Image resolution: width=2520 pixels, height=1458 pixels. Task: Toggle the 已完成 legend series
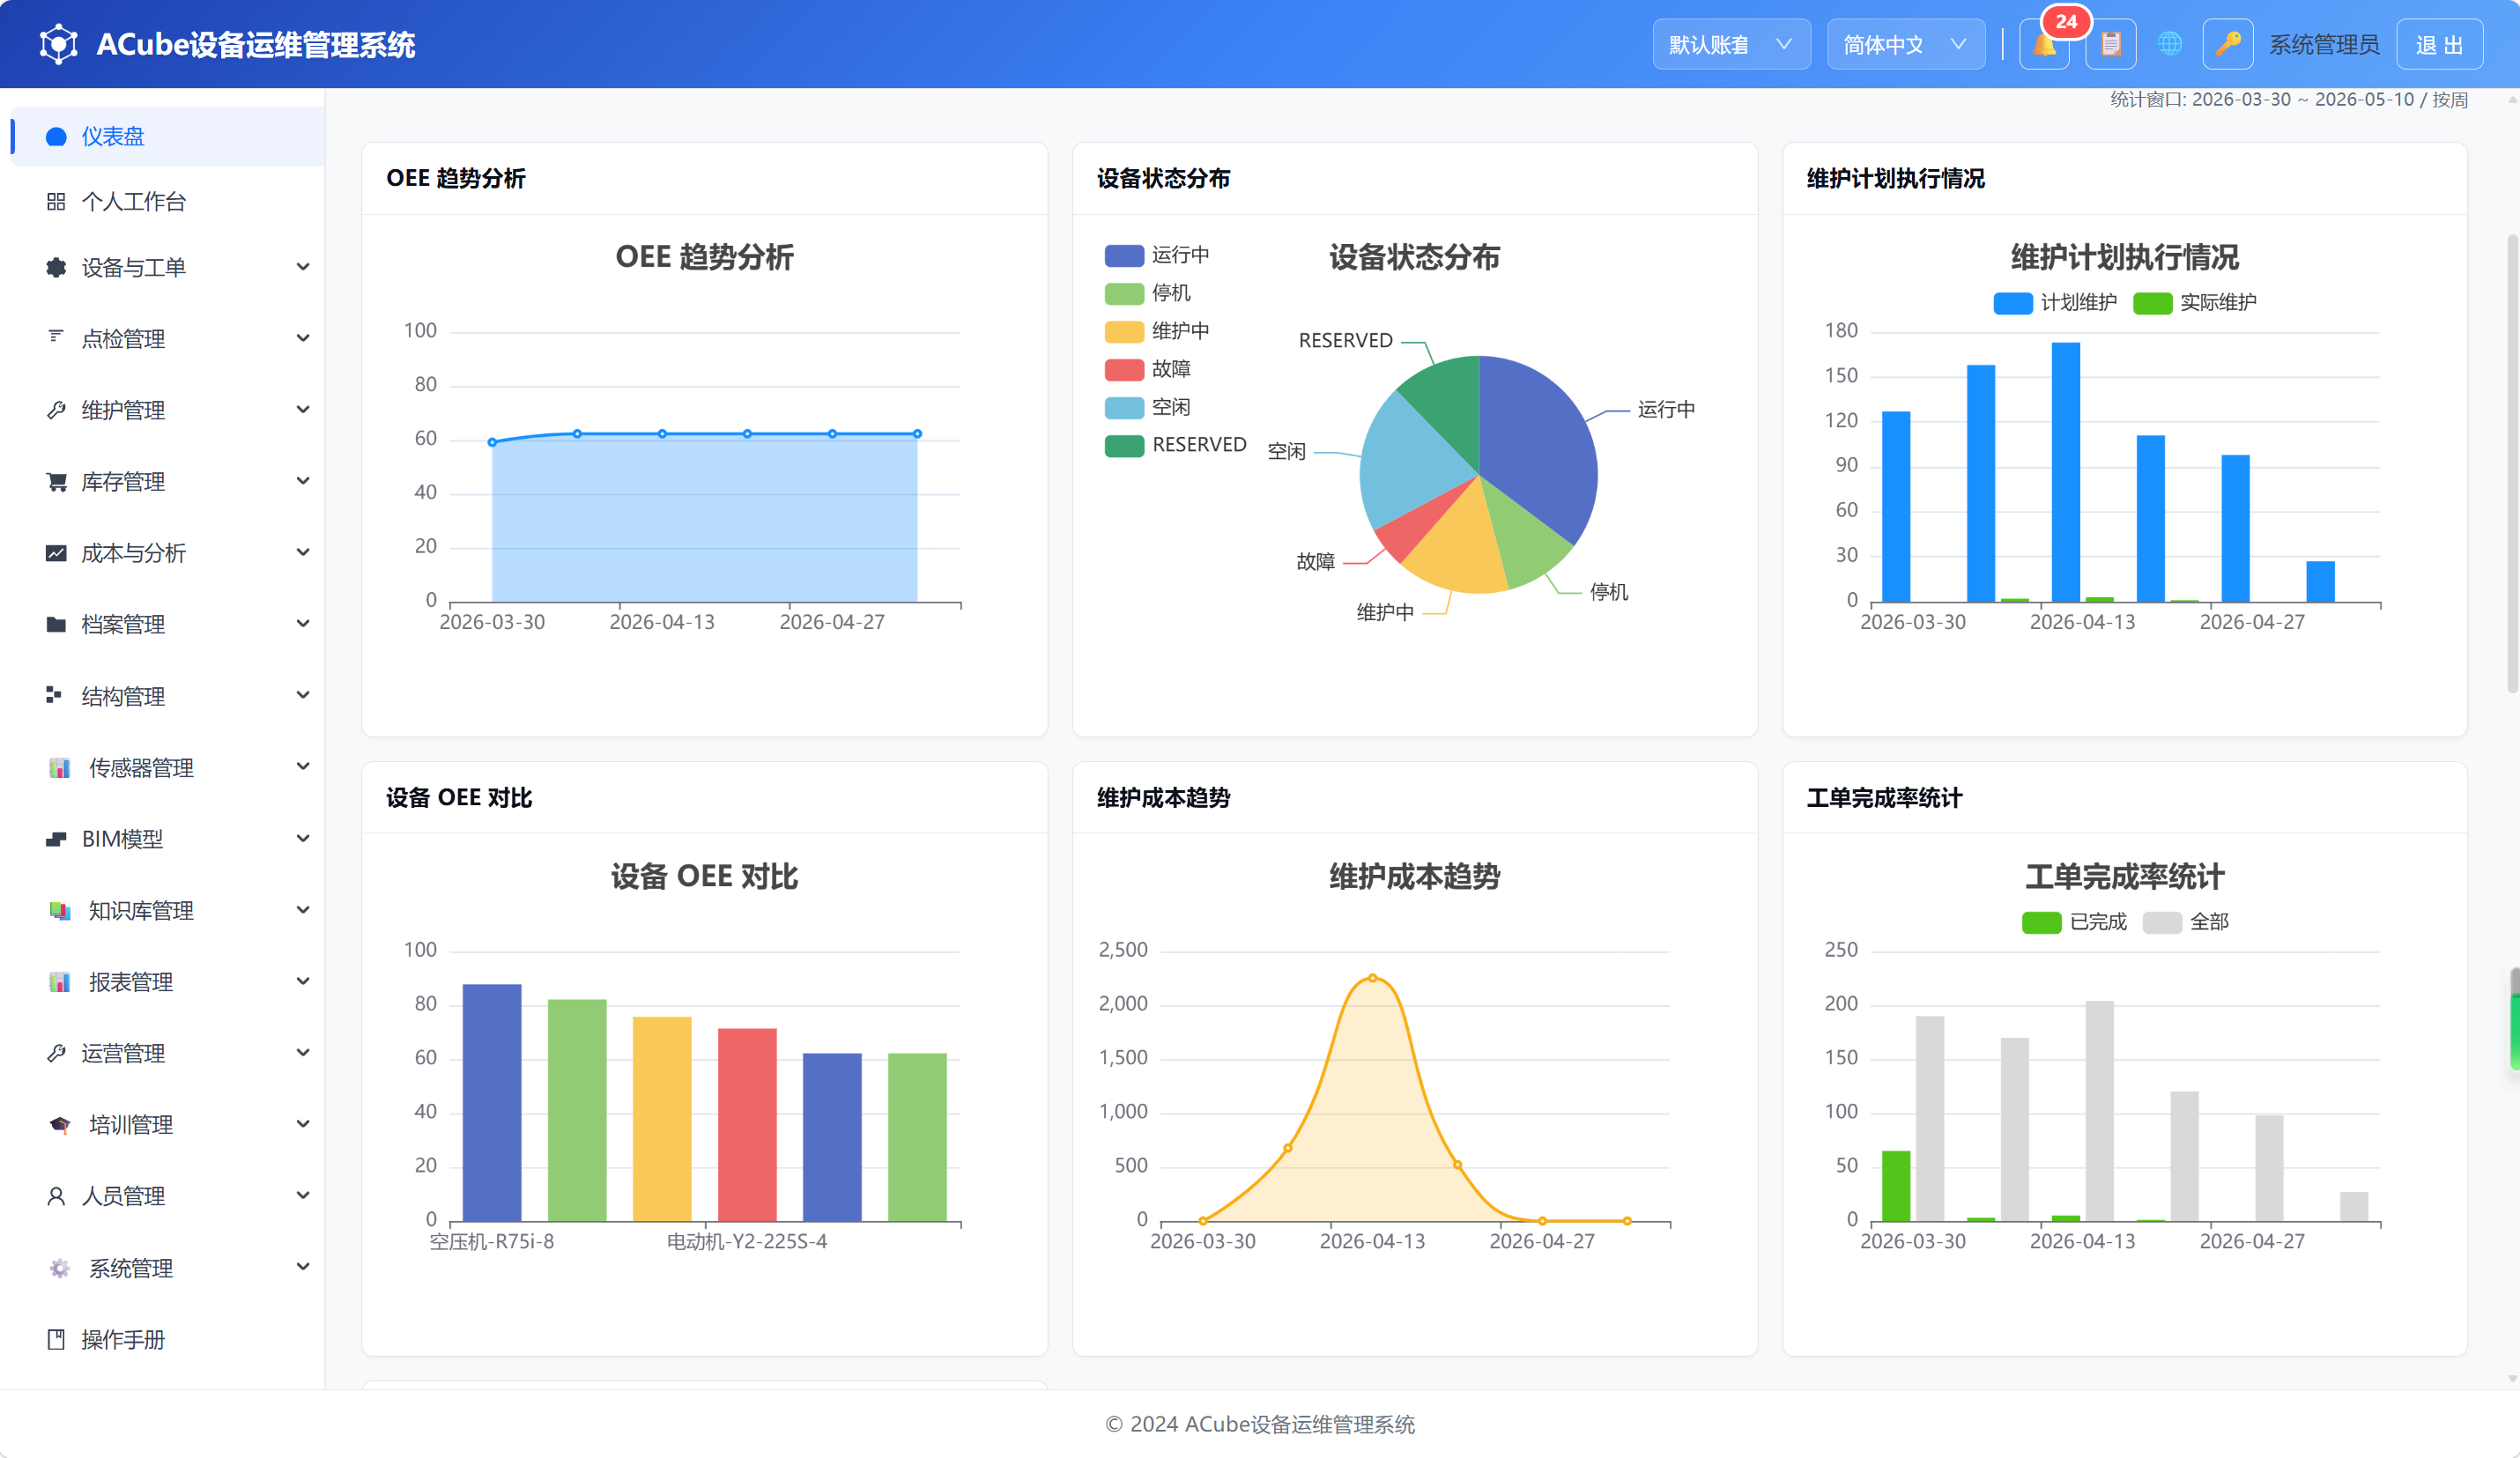tap(2074, 922)
